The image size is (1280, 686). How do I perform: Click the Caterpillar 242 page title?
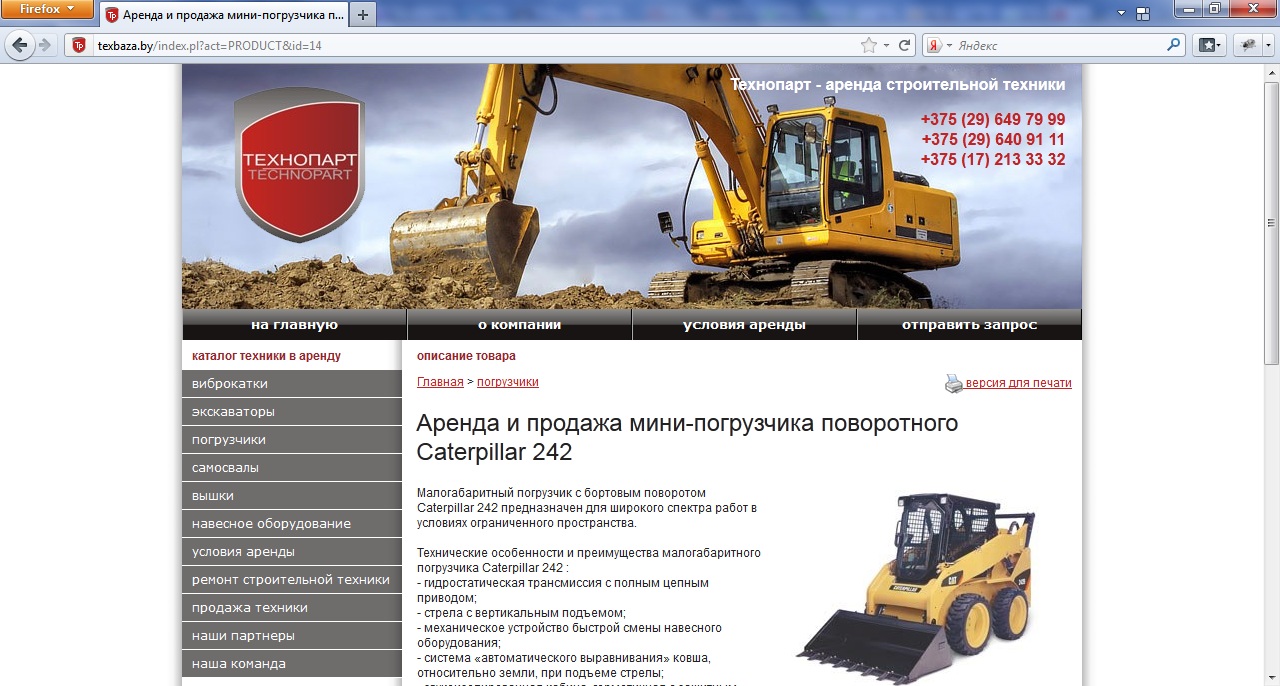pyautogui.click(x=687, y=437)
